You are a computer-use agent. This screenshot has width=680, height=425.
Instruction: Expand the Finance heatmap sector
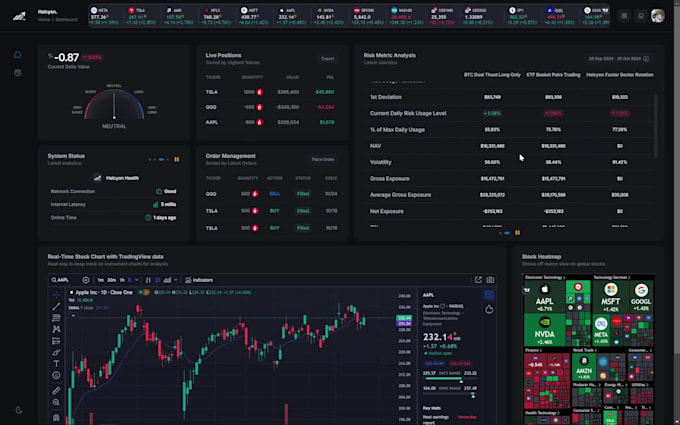pos(533,350)
